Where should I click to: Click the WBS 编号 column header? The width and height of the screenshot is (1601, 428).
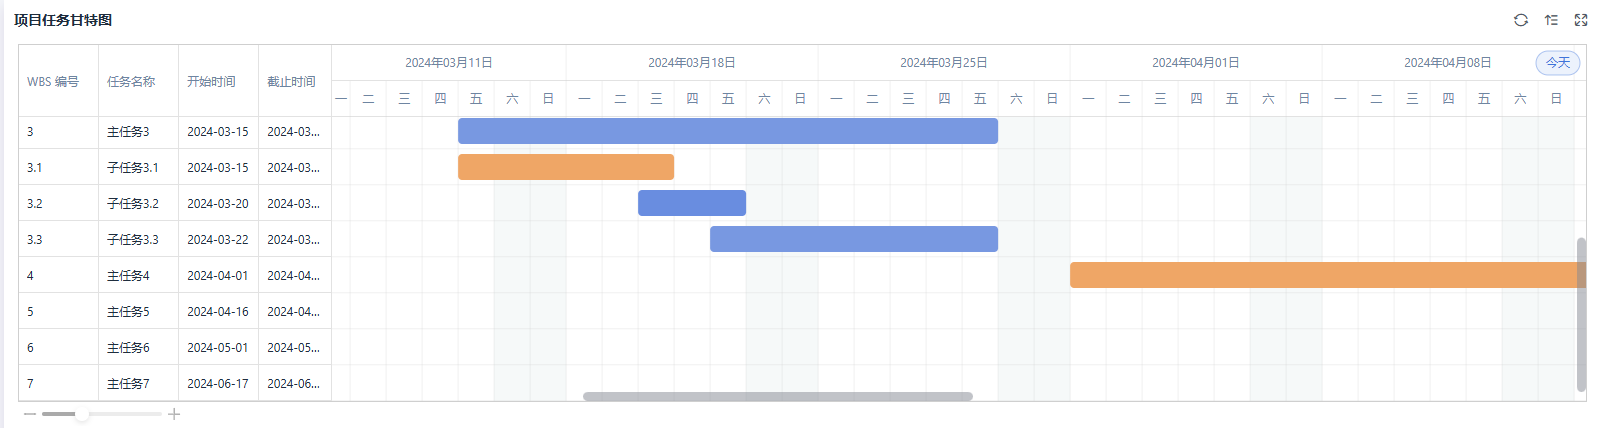pyautogui.click(x=53, y=82)
